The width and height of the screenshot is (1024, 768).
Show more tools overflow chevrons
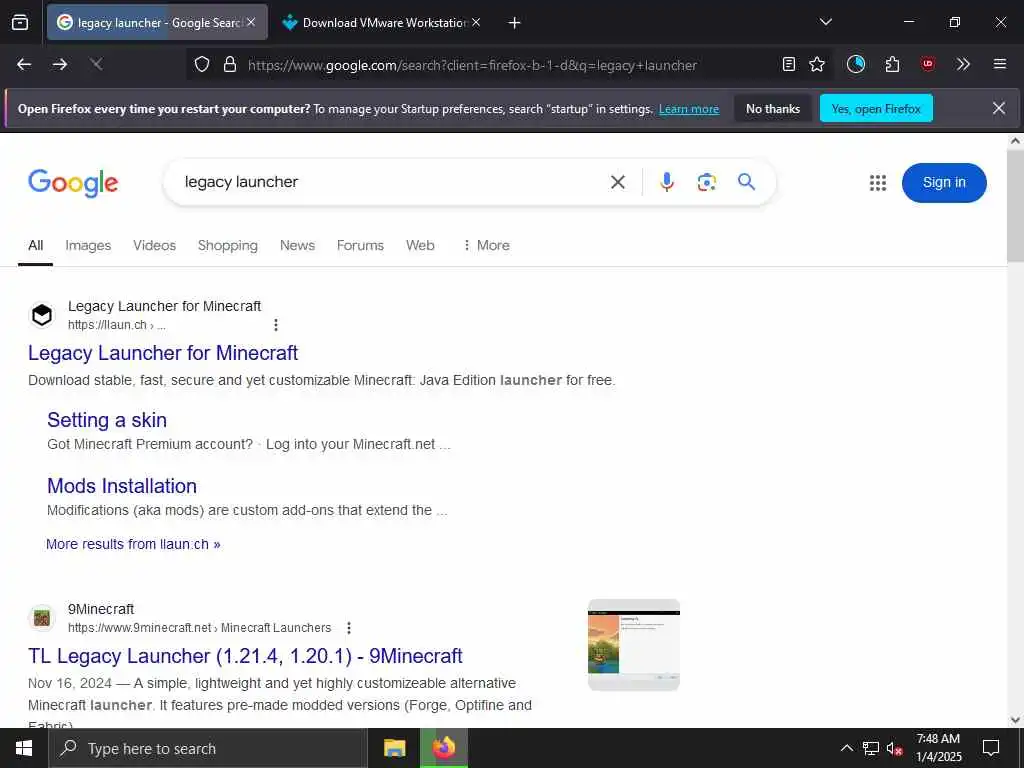pyautogui.click(x=963, y=64)
